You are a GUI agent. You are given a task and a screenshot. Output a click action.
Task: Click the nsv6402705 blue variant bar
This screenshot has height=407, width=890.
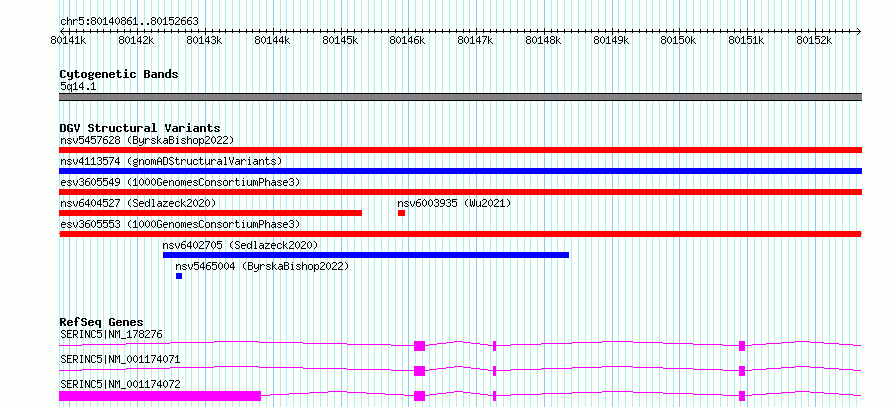(x=366, y=255)
